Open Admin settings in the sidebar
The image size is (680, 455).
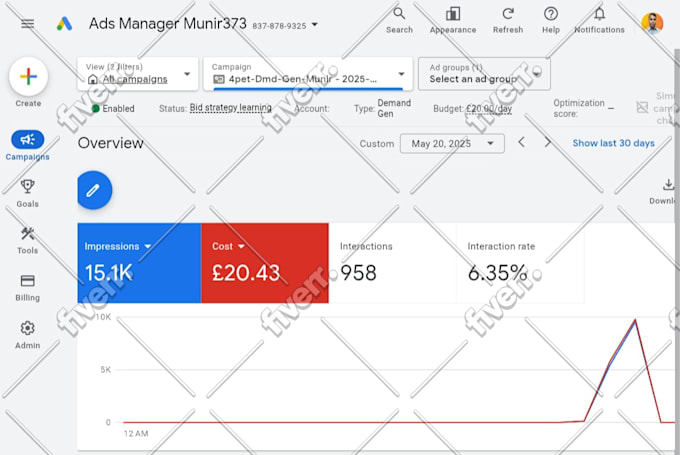pyautogui.click(x=27, y=335)
